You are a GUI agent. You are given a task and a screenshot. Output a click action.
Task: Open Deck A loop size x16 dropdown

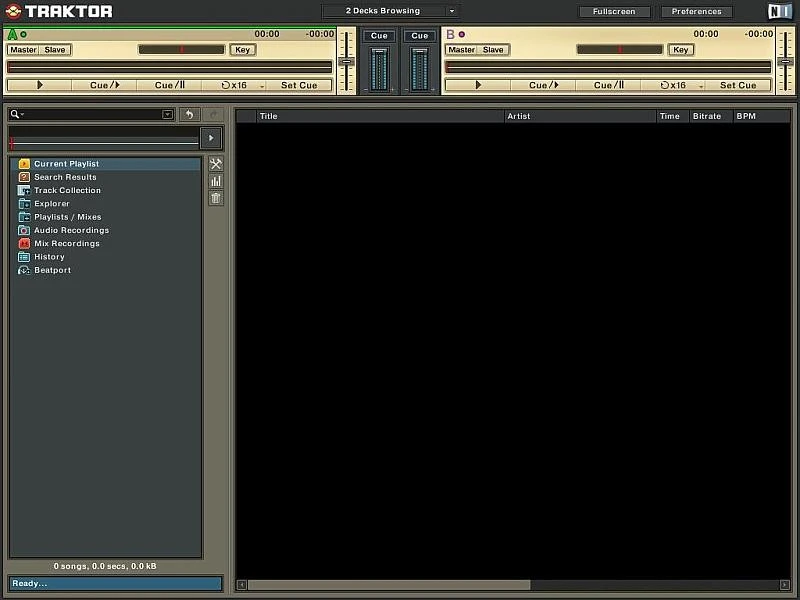(263, 86)
